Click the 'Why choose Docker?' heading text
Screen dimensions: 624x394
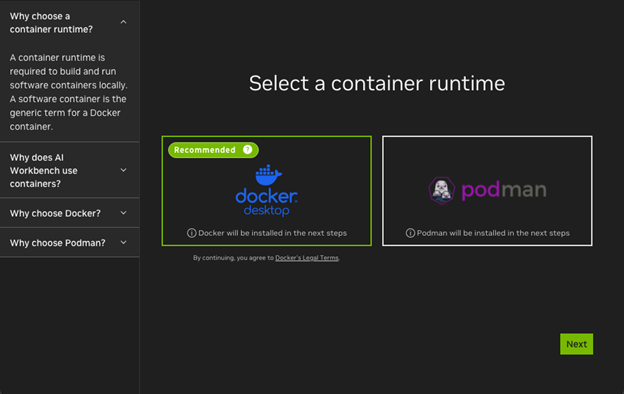(x=55, y=213)
